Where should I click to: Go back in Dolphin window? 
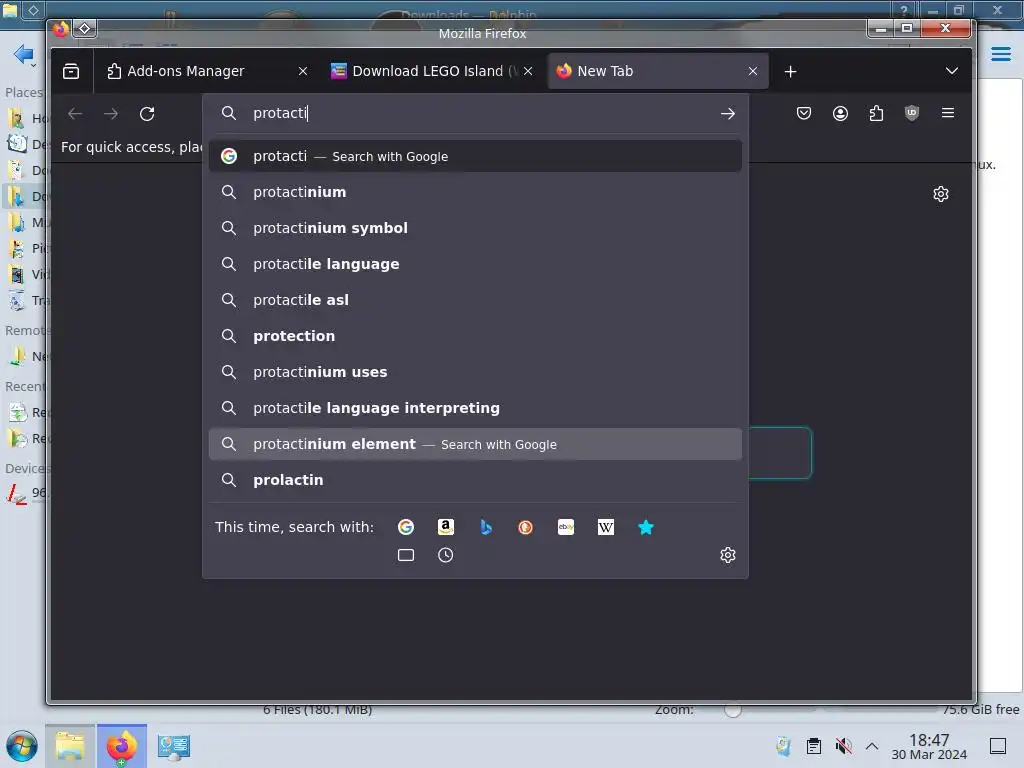[24, 54]
